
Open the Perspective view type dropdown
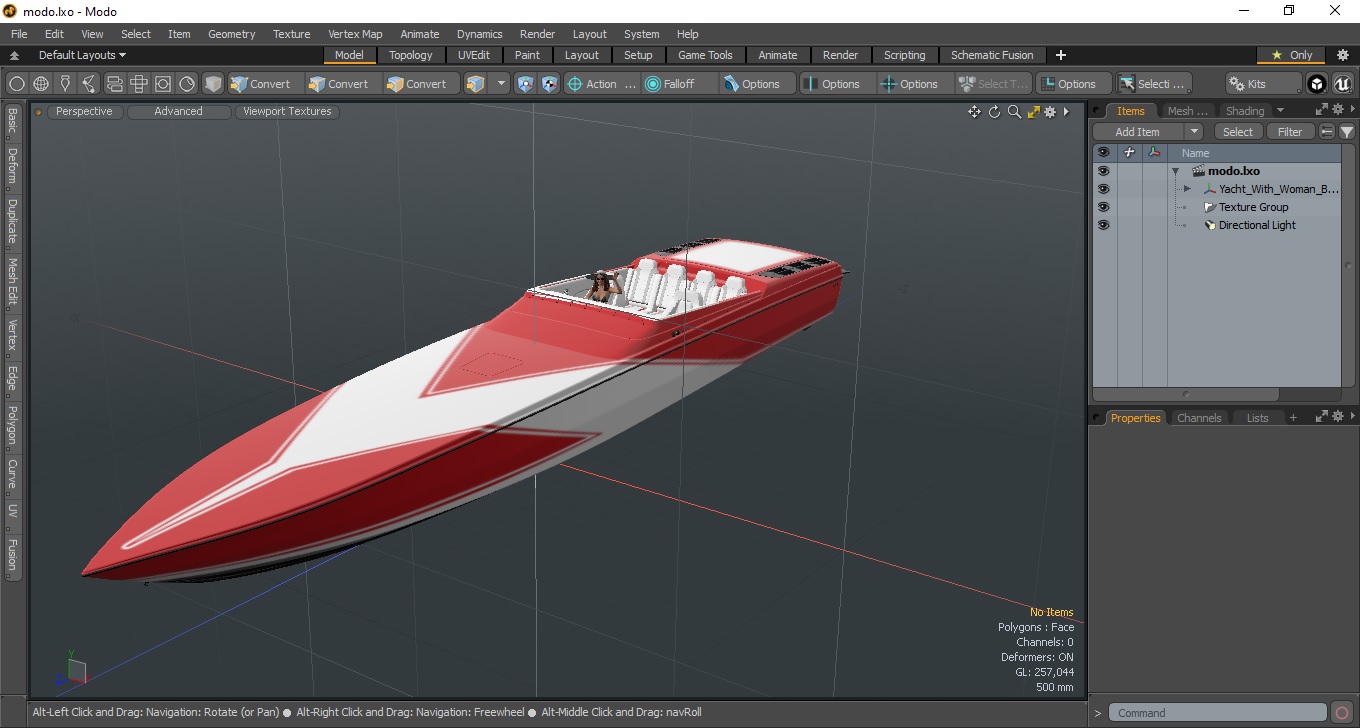pos(84,112)
